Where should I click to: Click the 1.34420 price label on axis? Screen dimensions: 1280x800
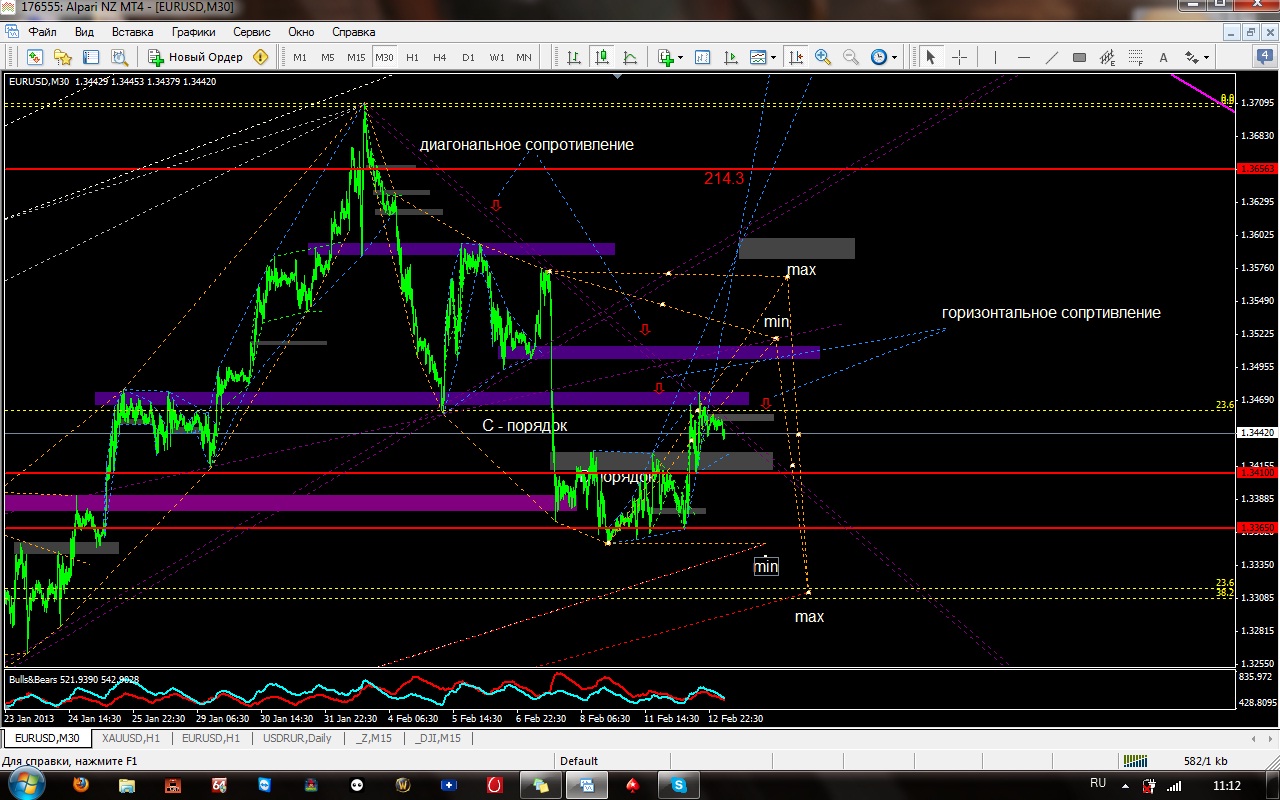coord(1258,433)
